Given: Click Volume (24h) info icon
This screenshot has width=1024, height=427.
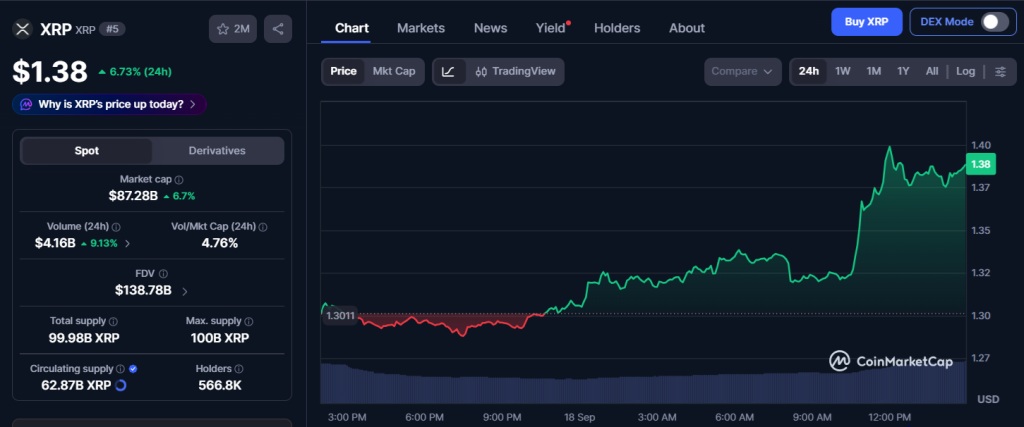Looking at the screenshot, I should [116, 227].
